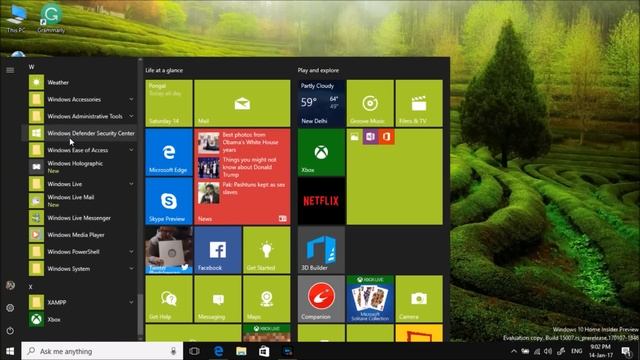Click the Start button on taskbar
Viewport: 640px width, 360px height.
point(10,351)
